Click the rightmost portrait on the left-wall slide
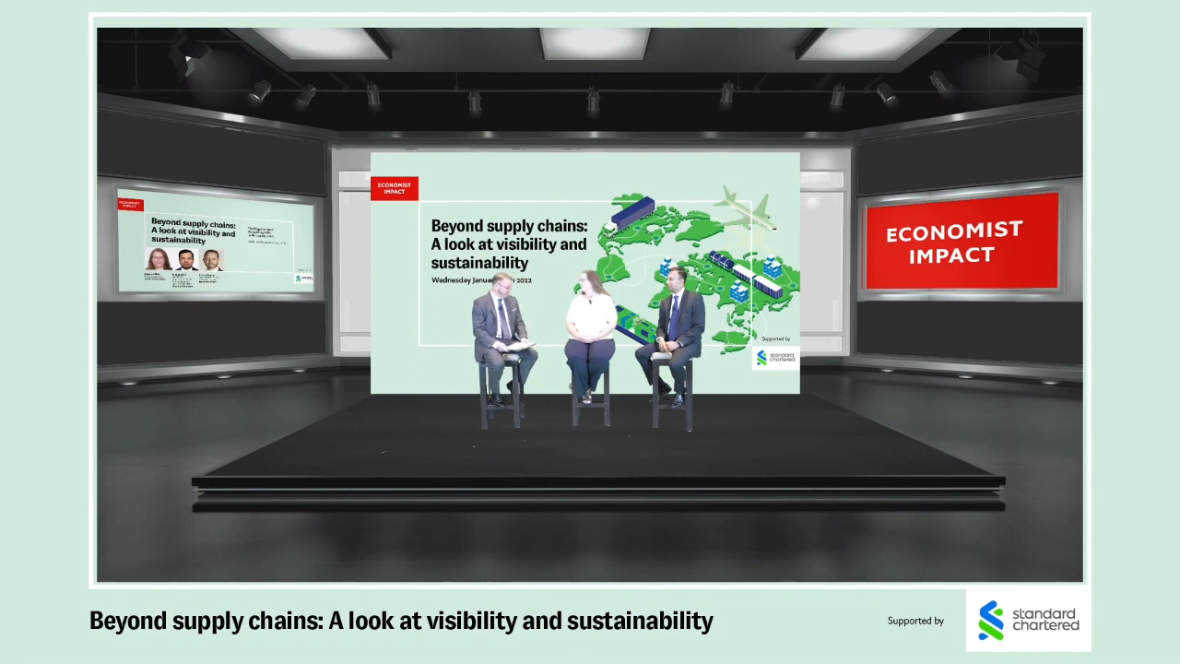1180x664 pixels. point(211,260)
